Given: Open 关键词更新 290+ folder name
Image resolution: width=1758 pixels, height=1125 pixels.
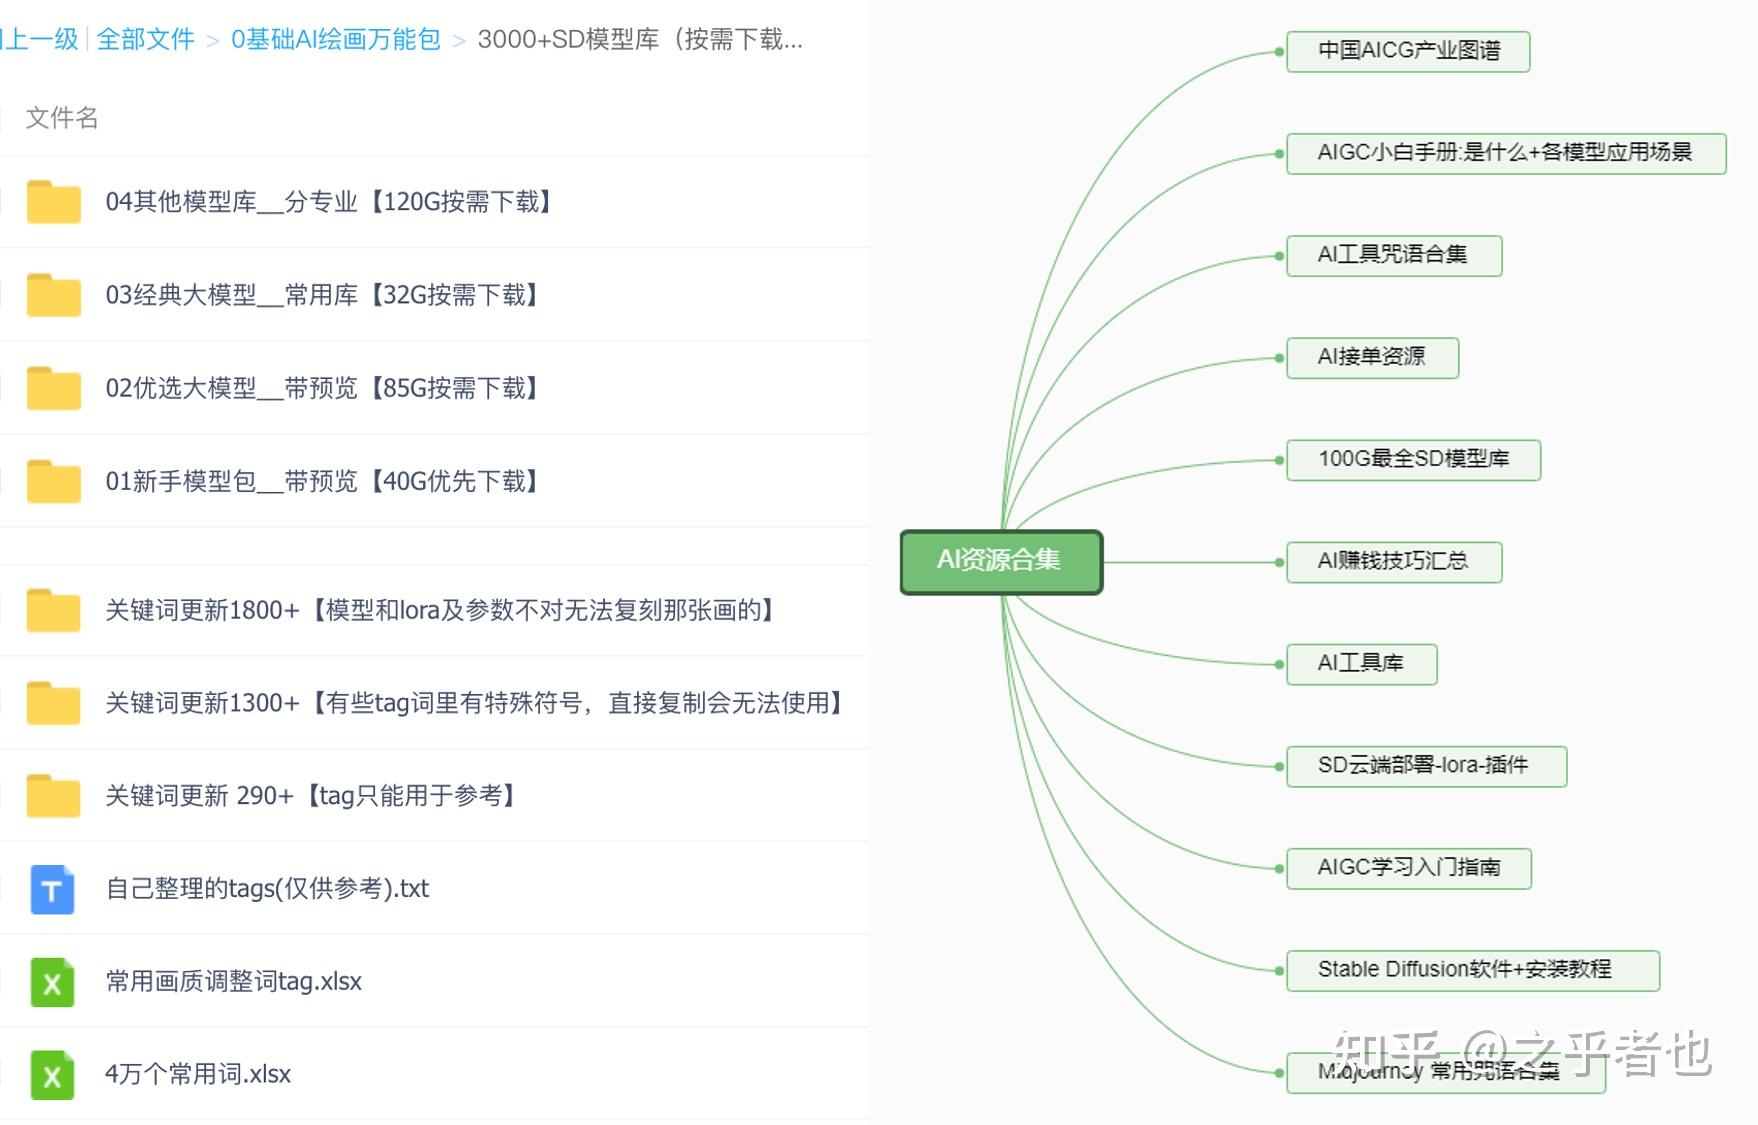Looking at the screenshot, I should click(311, 796).
